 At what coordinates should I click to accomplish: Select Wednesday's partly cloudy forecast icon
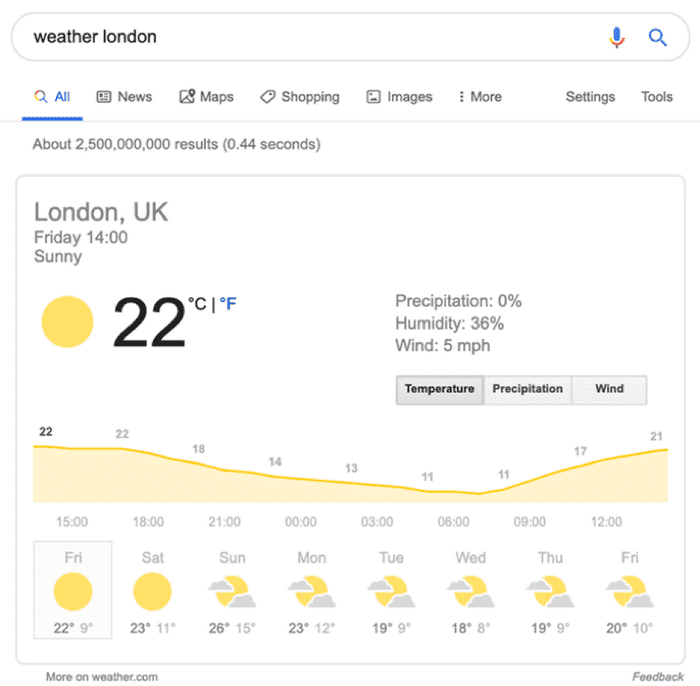471,592
